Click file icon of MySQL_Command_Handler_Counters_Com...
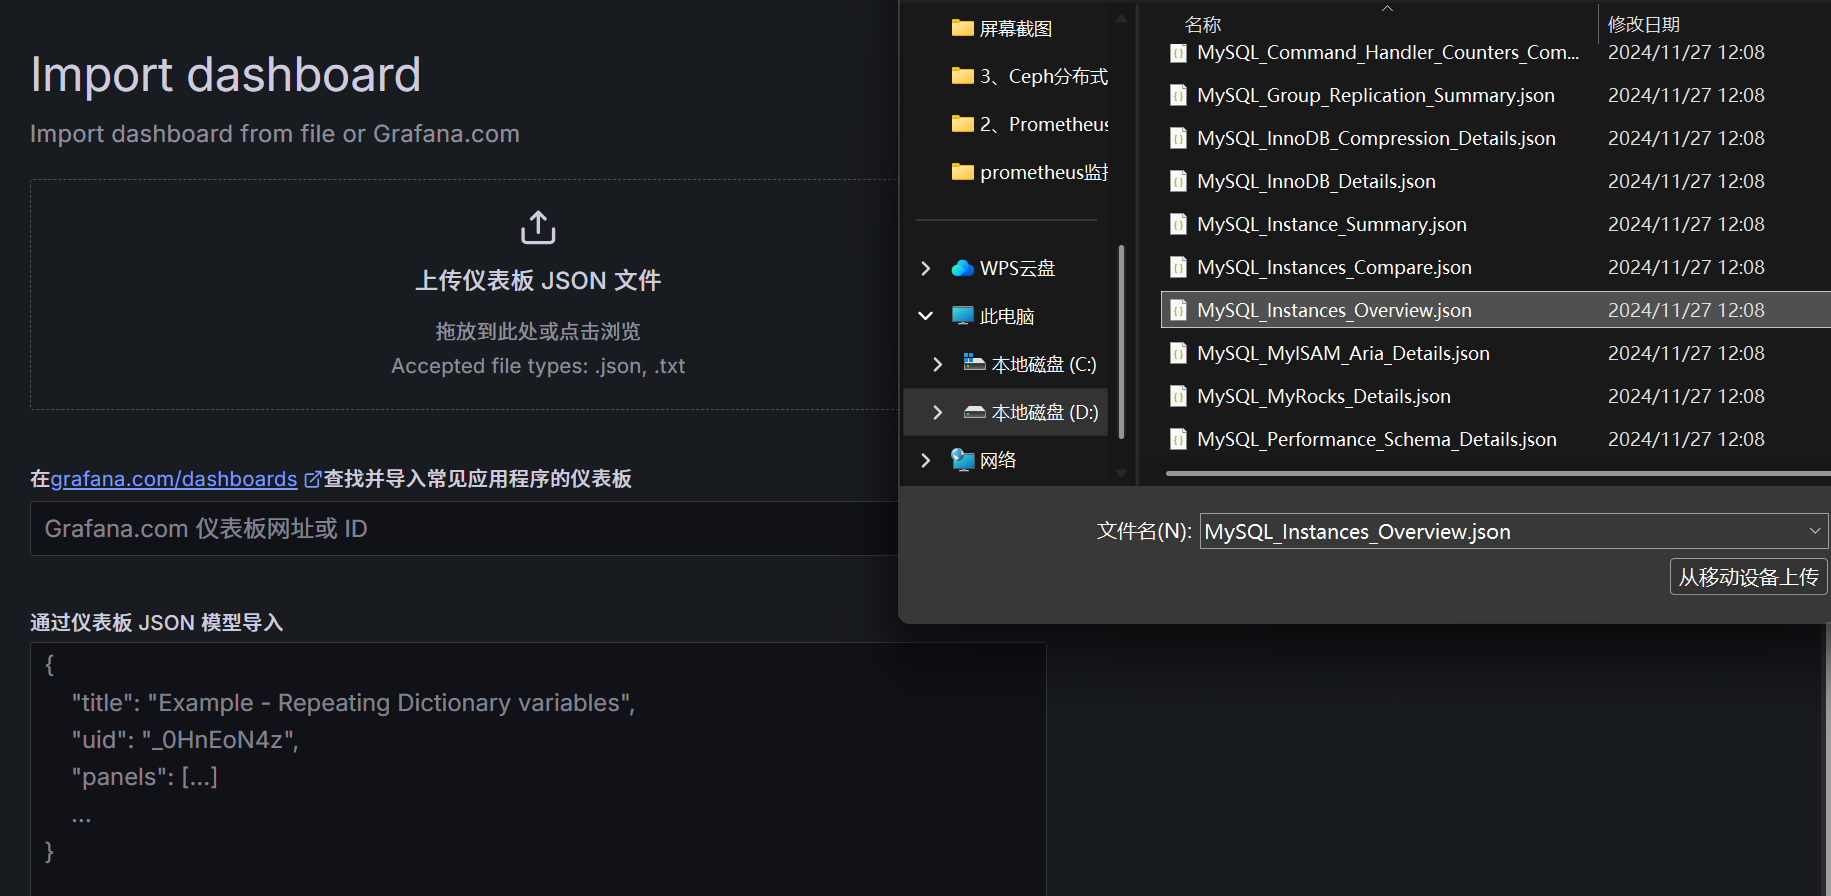The height and width of the screenshot is (896, 1831). (x=1179, y=53)
